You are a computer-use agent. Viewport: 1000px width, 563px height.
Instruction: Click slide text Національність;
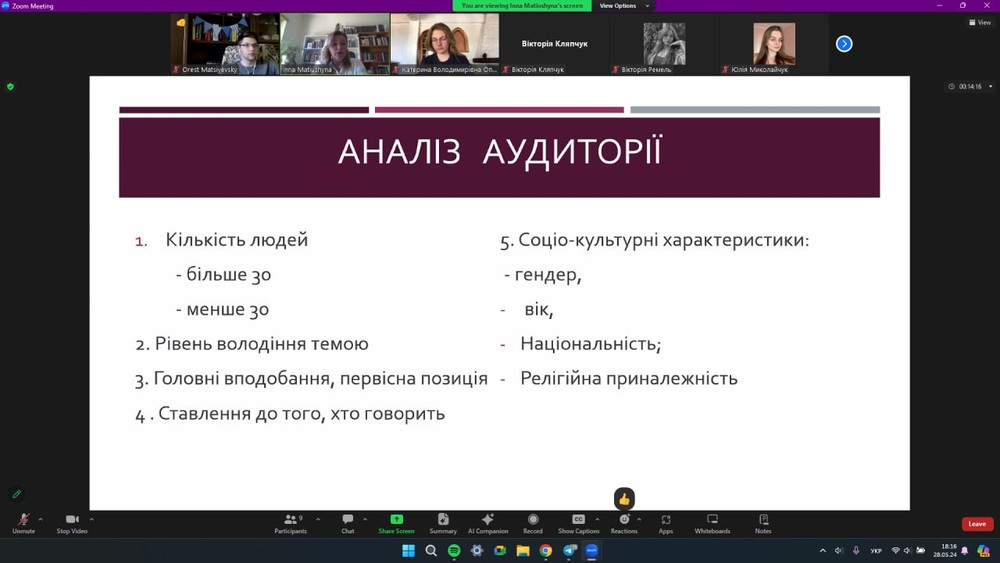[x=591, y=344]
